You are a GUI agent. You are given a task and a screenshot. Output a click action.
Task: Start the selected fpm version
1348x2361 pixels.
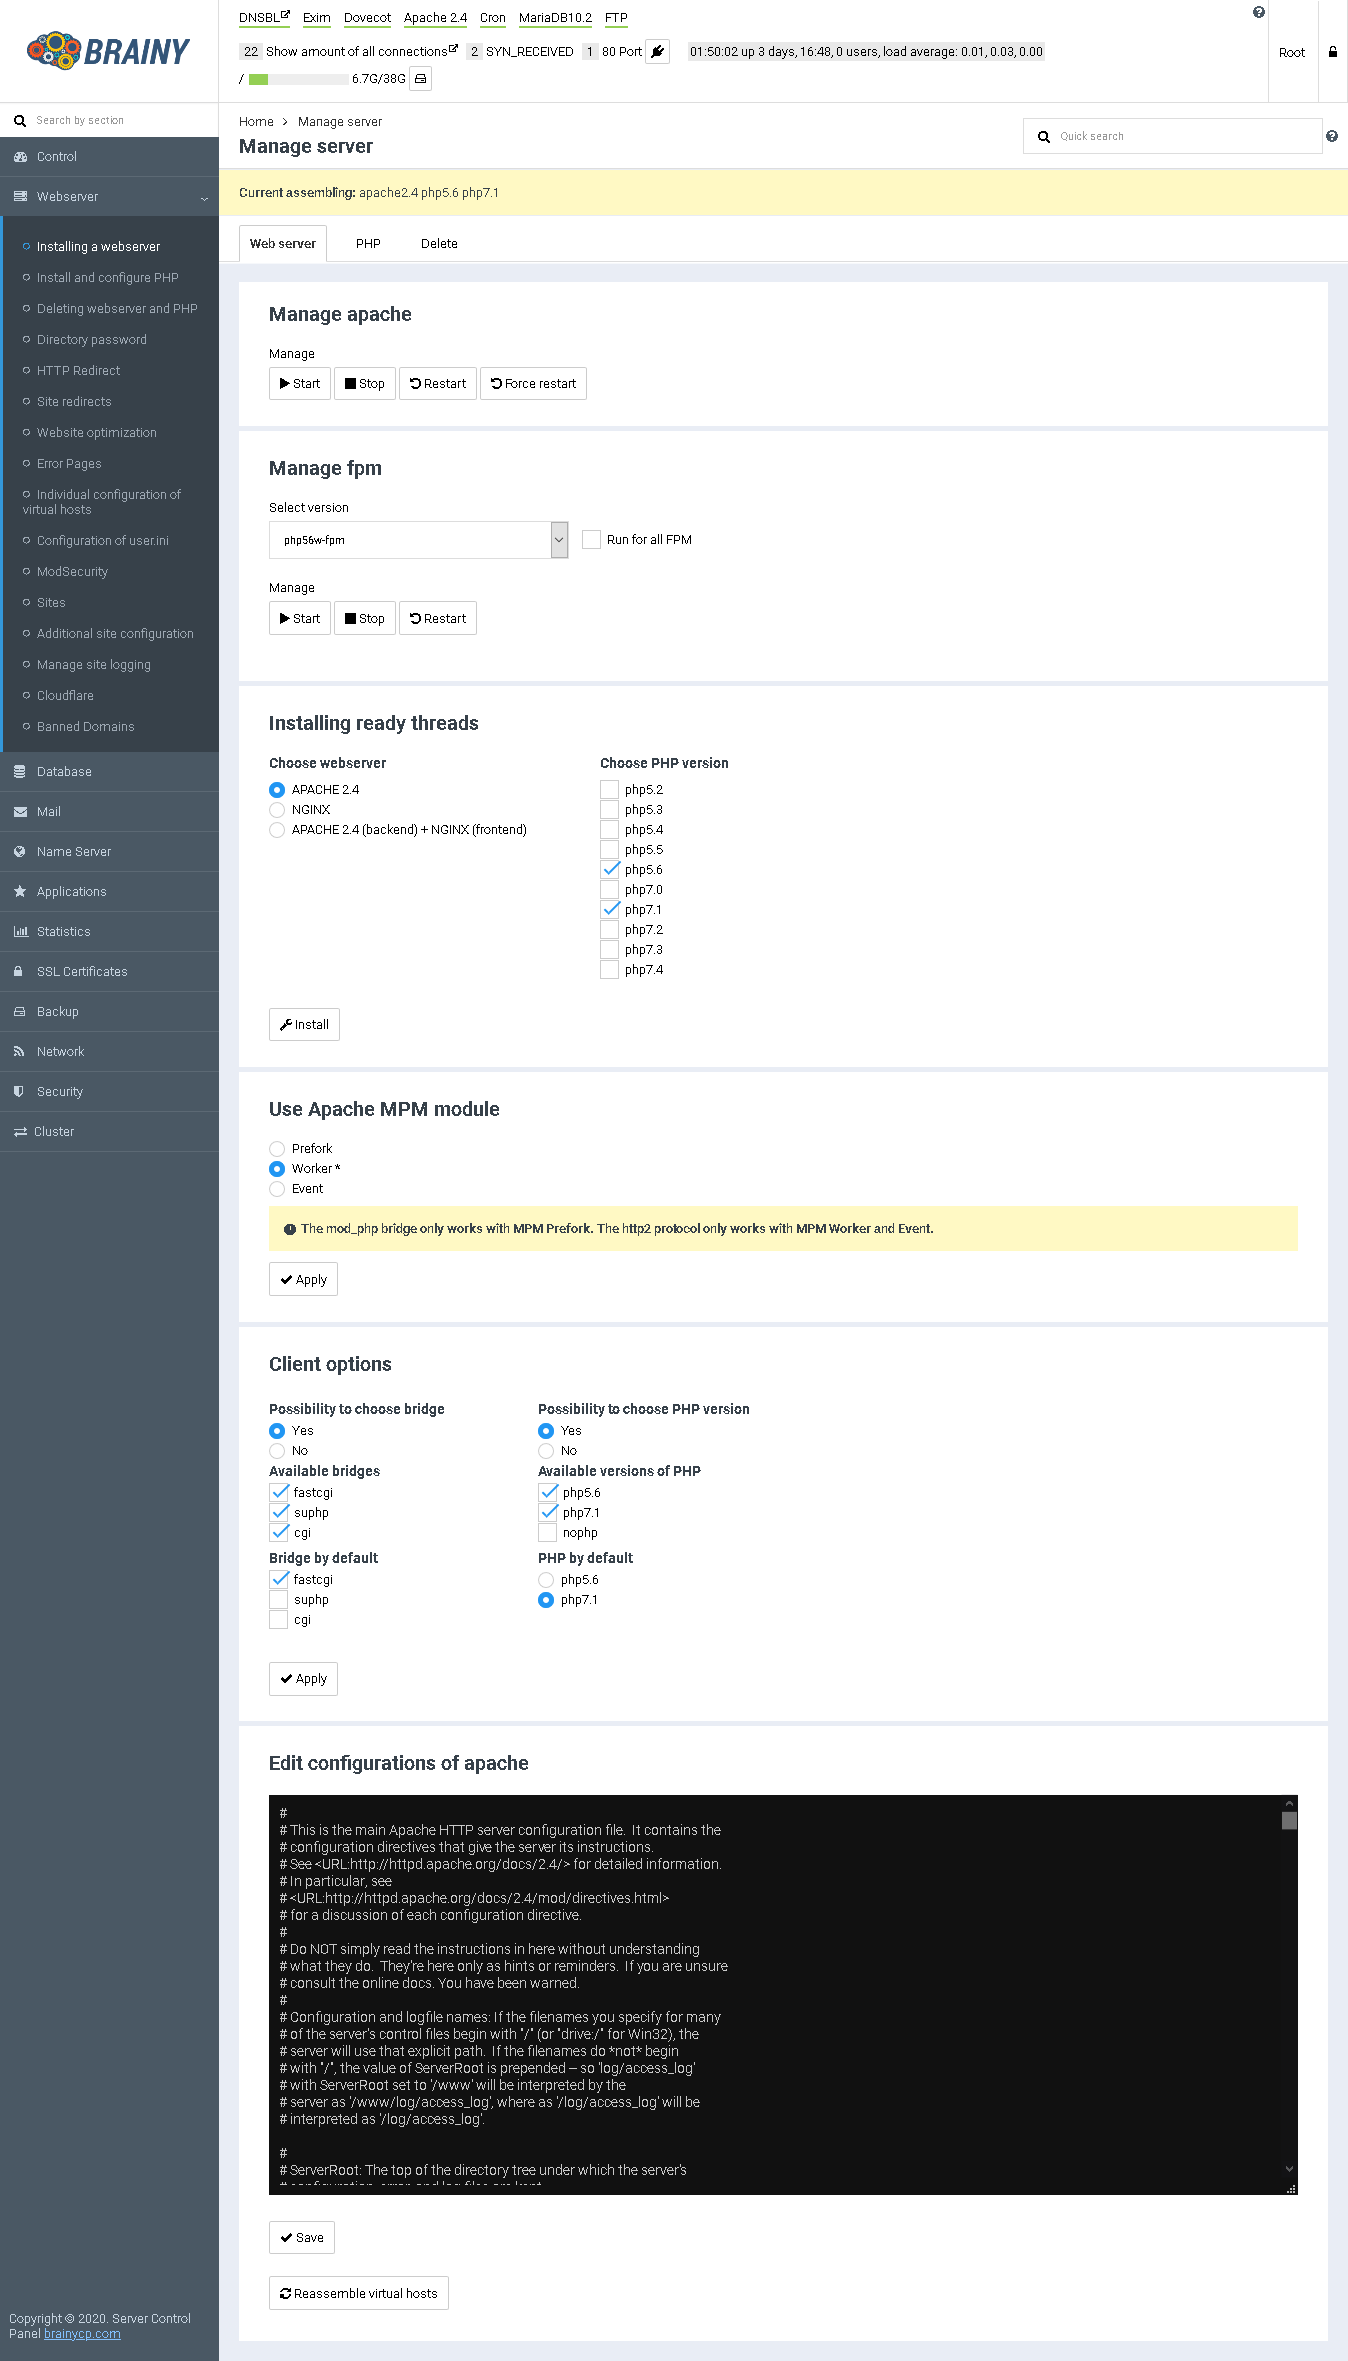coord(300,619)
